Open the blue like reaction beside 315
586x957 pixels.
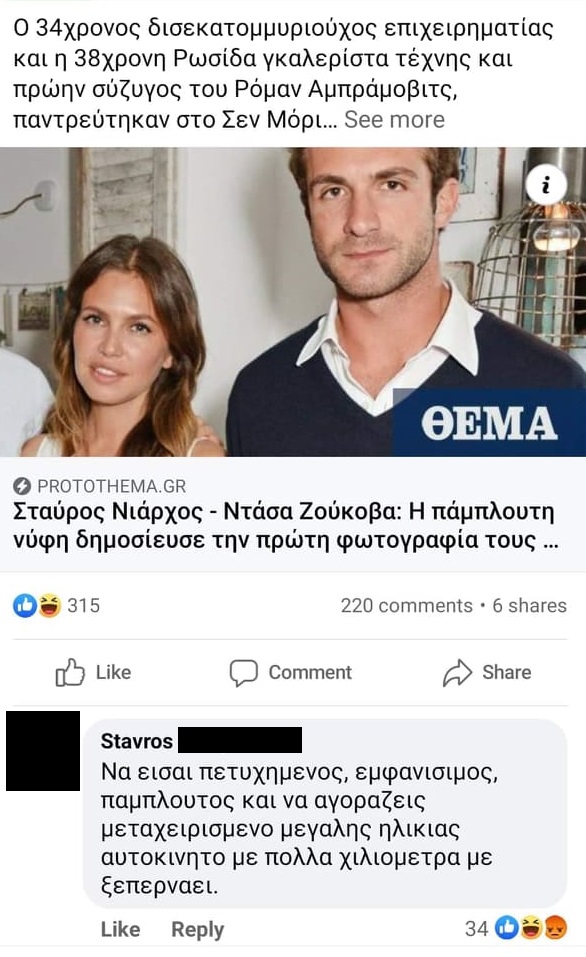25,605
